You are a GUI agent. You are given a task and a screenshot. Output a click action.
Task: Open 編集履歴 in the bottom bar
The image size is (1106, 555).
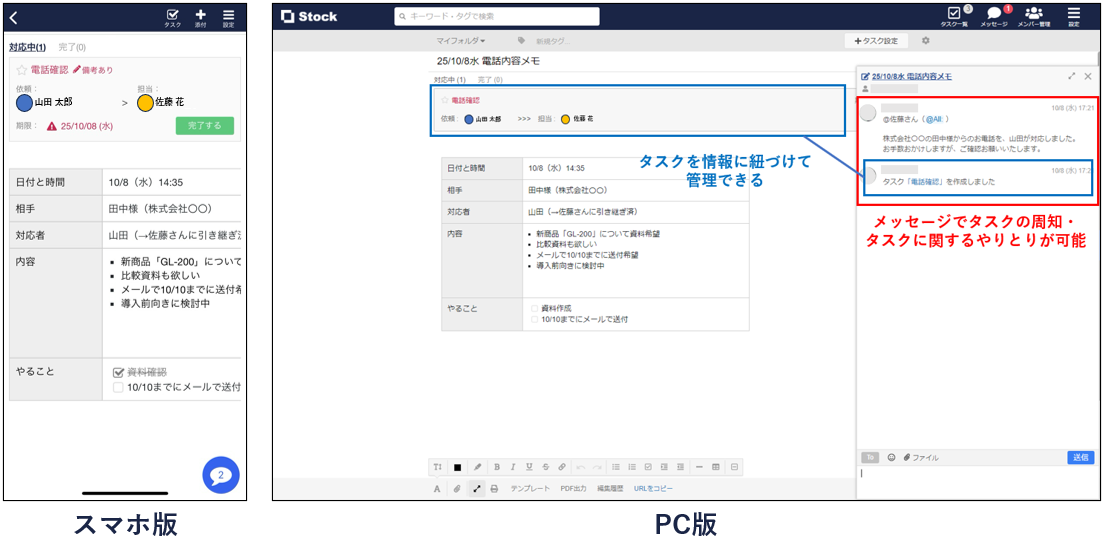[610, 488]
